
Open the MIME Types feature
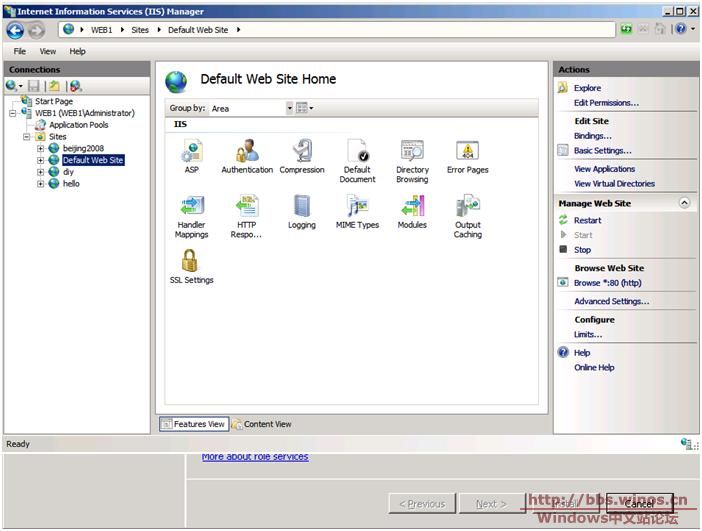pyautogui.click(x=357, y=212)
